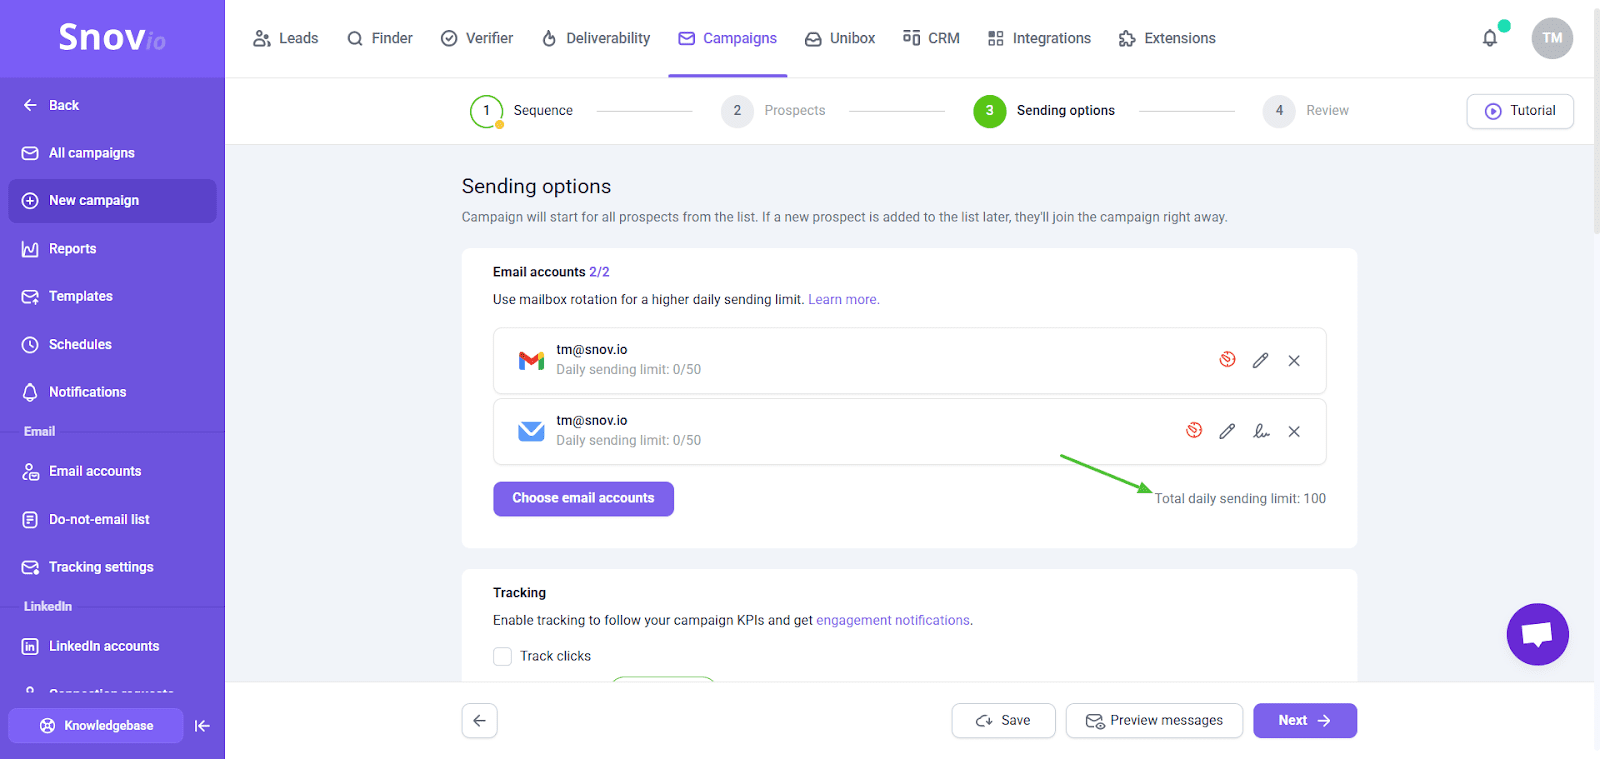Open Schedules in sidebar
This screenshot has width=1600, height=759.
tap(112, 345)
